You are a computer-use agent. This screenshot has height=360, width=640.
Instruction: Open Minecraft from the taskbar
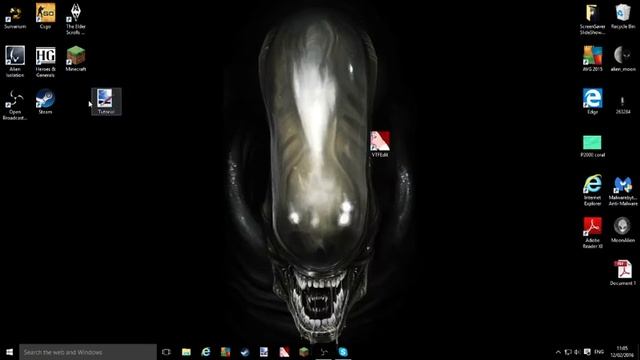pos(304,352)
